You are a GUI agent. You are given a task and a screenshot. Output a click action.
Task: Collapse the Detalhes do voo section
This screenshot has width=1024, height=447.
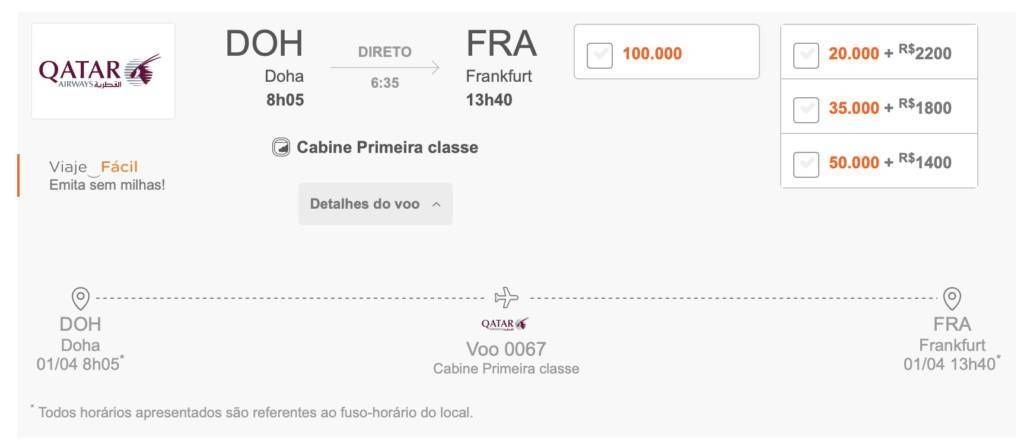tap(376, 204)
